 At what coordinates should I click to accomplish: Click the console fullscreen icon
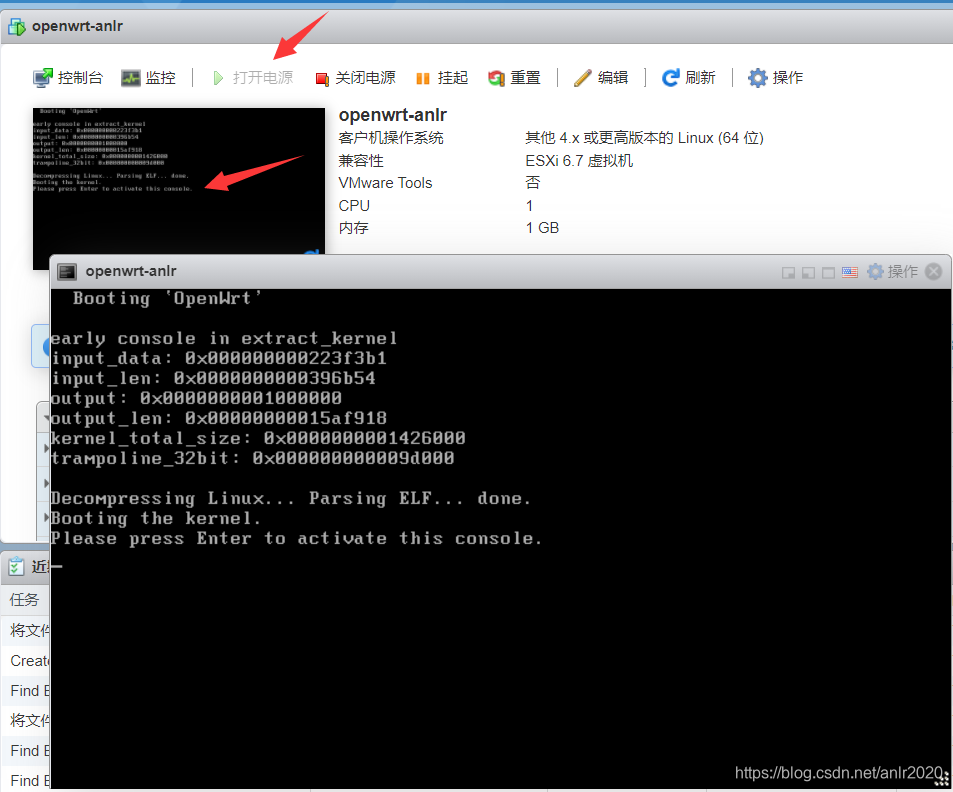pos(828,273)
